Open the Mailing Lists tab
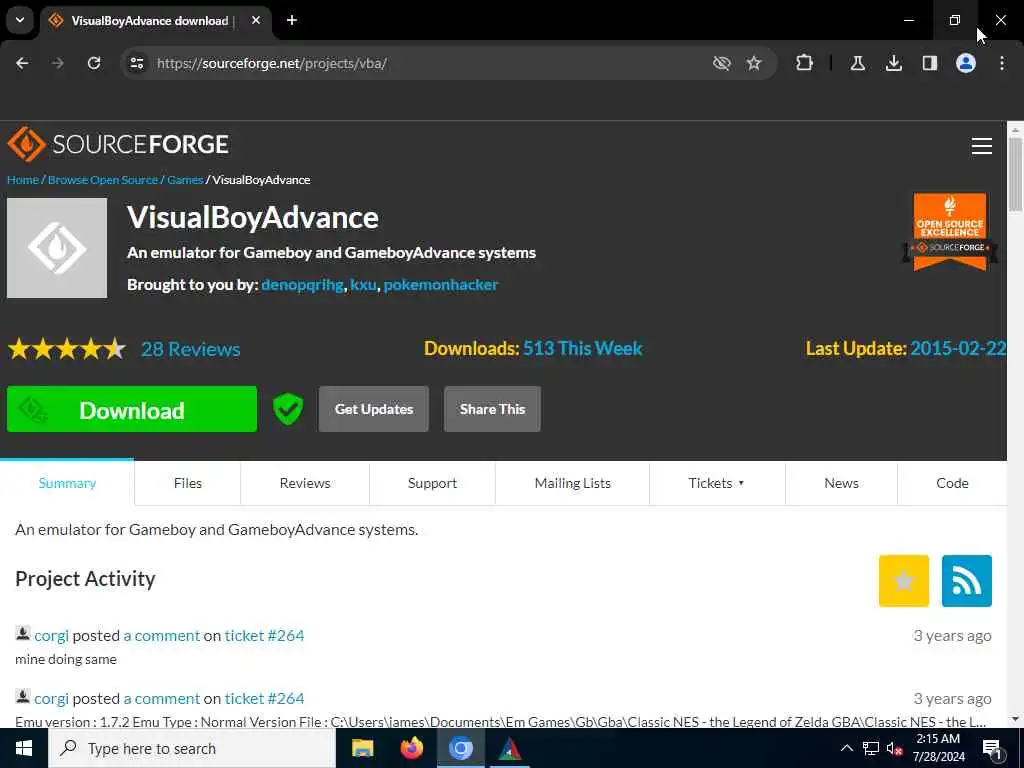 573,483
